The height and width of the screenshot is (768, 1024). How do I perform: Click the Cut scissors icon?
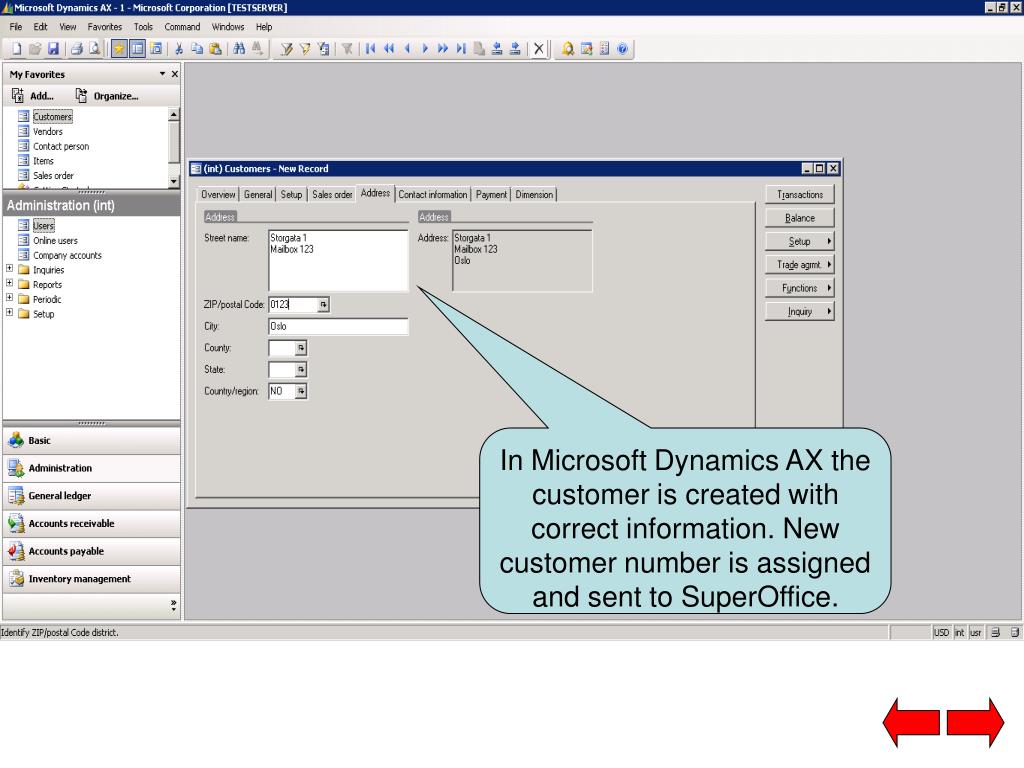click(178, 49)
